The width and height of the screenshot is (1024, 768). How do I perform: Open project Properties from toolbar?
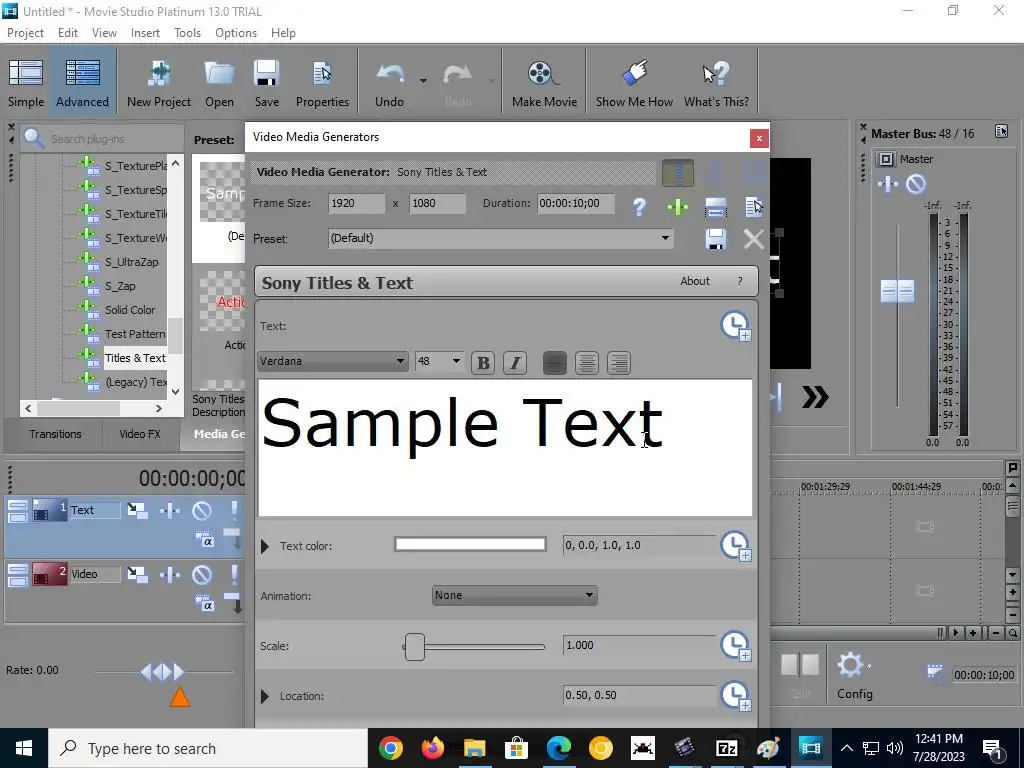[322, 82]
